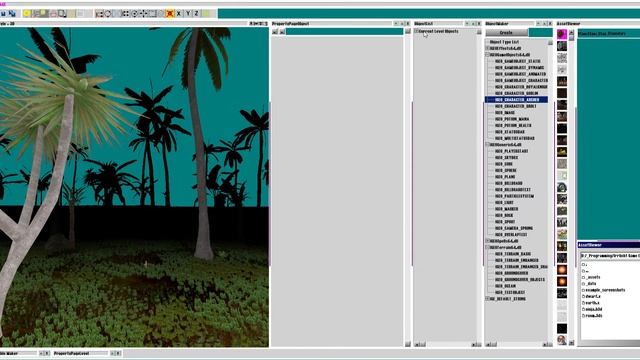Collapse the GameObjects dll tree node
The width and height of the screenshot is (640, 360).
487,55
